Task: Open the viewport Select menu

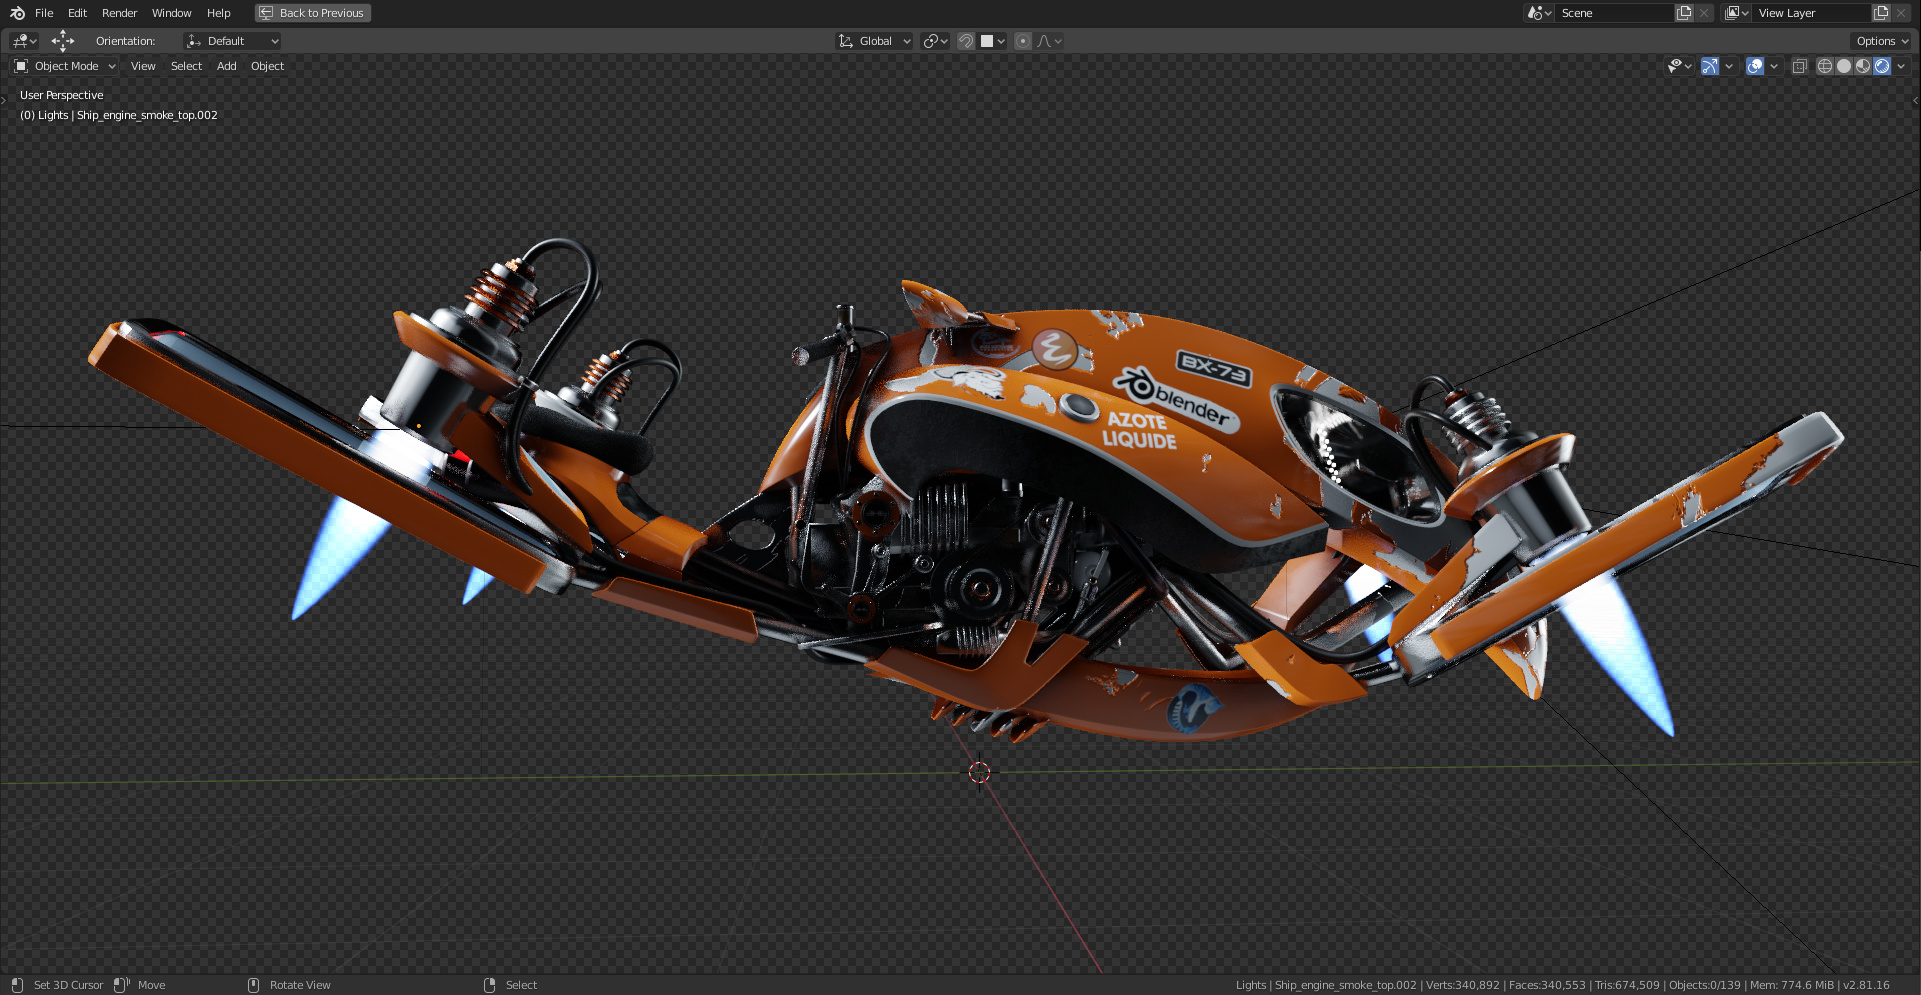Action: pos(186,66)
